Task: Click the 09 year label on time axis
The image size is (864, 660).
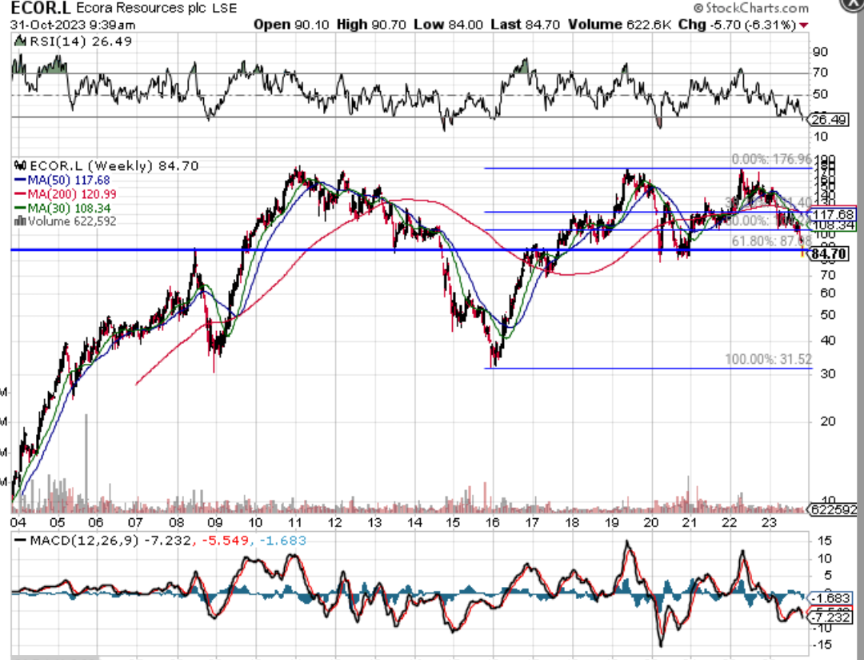Action: [215, 523]
